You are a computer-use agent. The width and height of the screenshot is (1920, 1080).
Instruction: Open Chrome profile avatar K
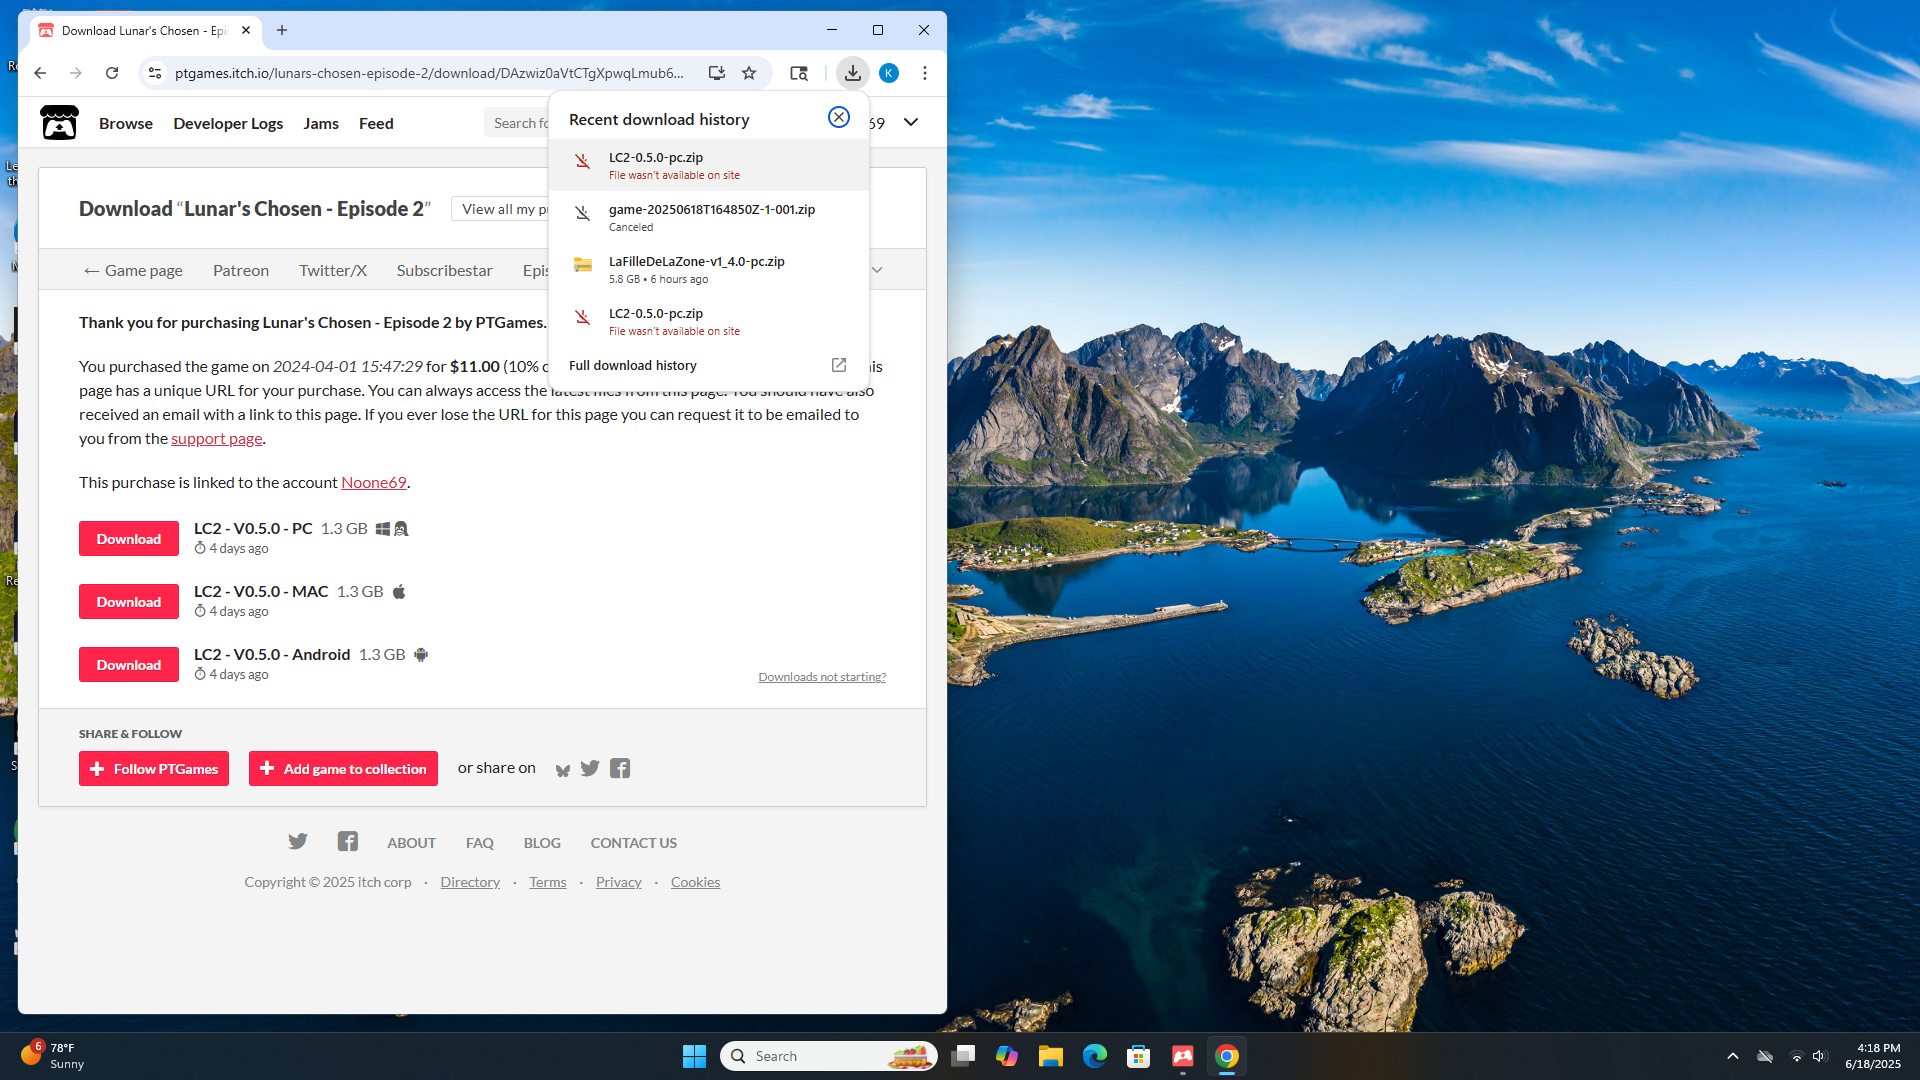pos(888,73)
